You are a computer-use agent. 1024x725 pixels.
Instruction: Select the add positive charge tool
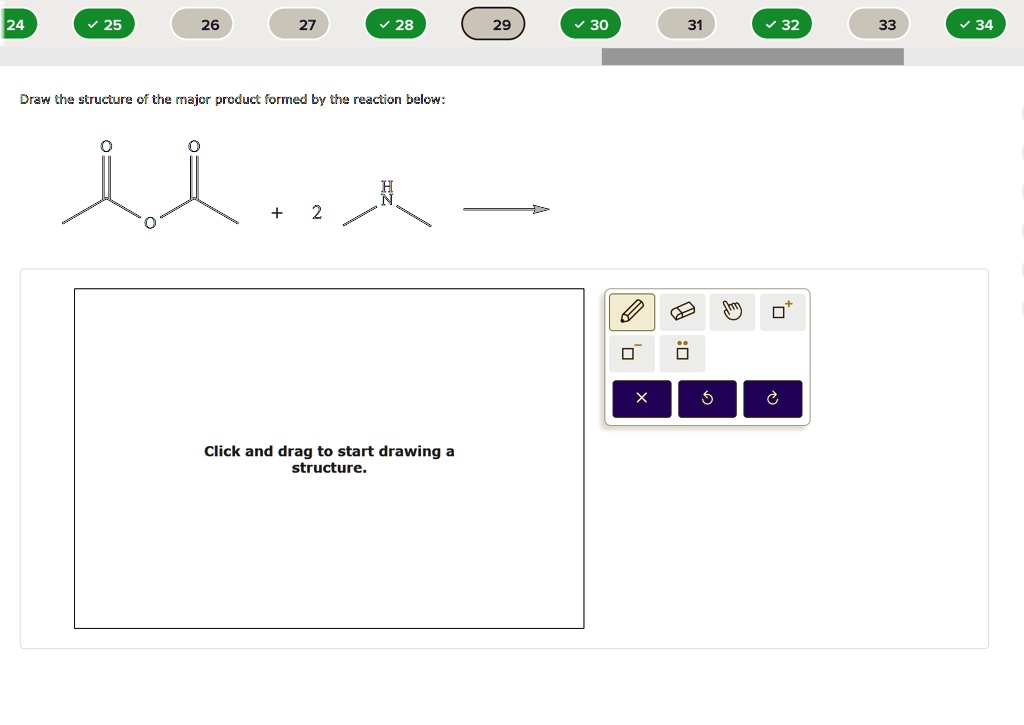coord(782,311)
